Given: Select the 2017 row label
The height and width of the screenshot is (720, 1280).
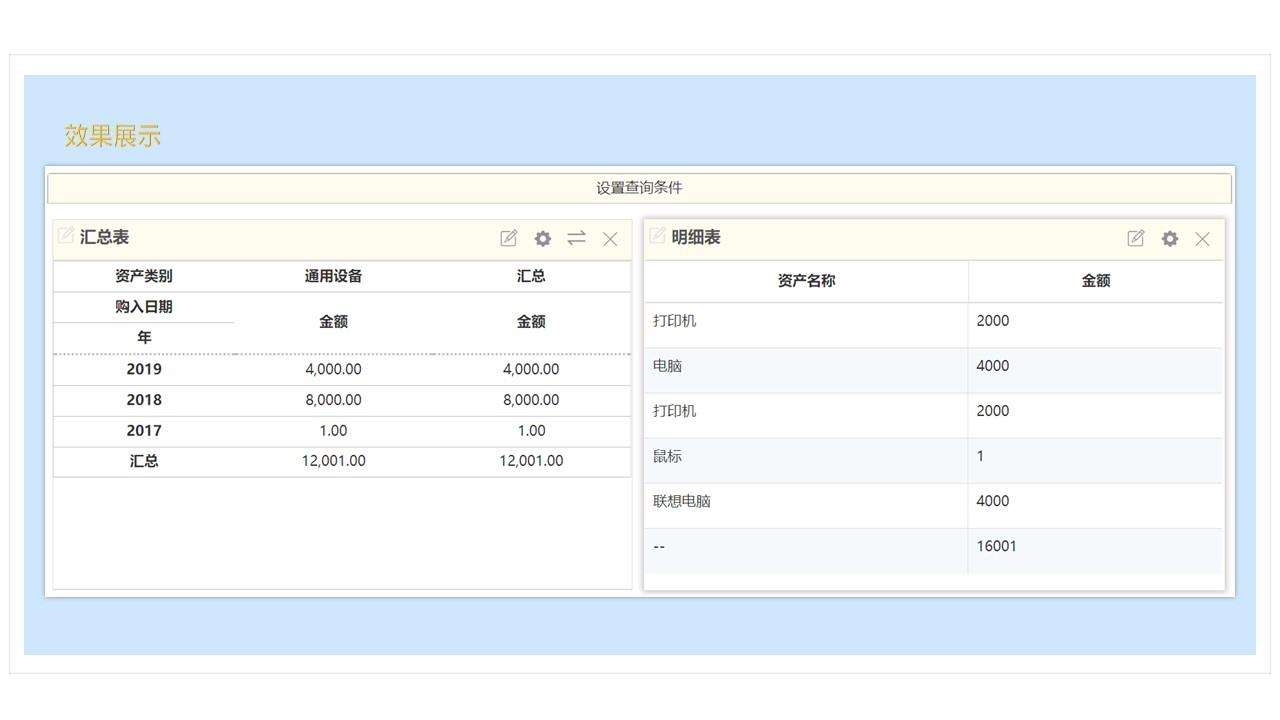Looking at the screenshot, I should click(x=144, y=431).
